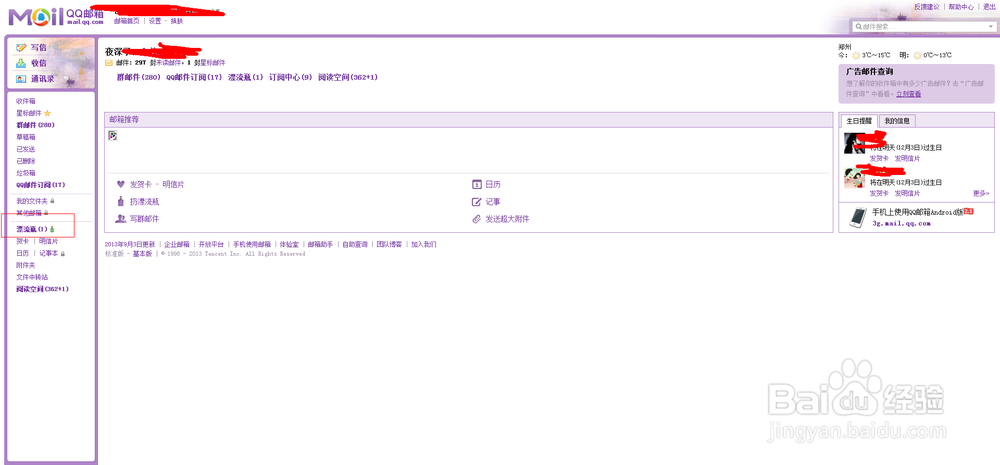The width and height of the screenshot is (1000, 465).
Task: Open 垃圾箱 in the sidebar
Action: (x=26, y=173)
